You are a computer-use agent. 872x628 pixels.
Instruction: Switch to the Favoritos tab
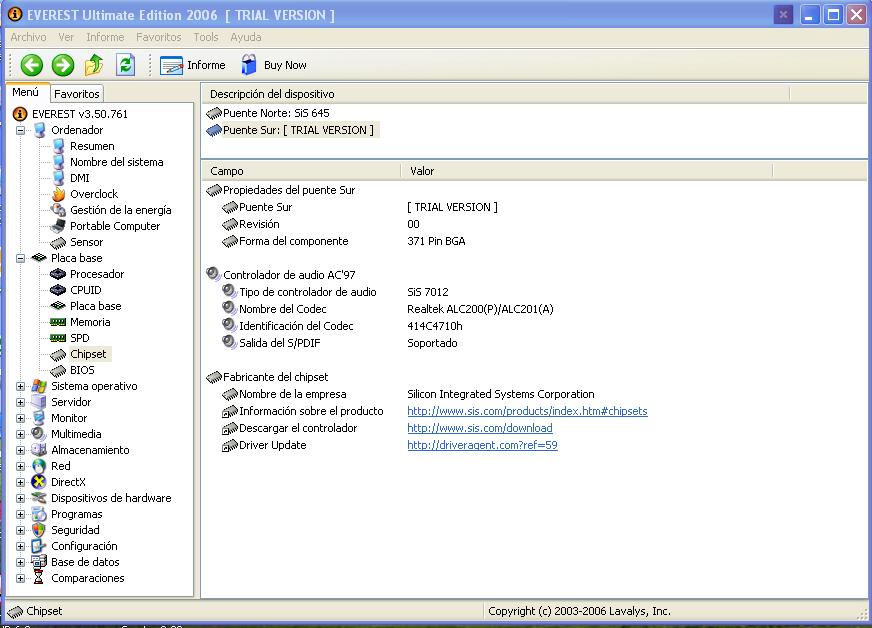77,94
